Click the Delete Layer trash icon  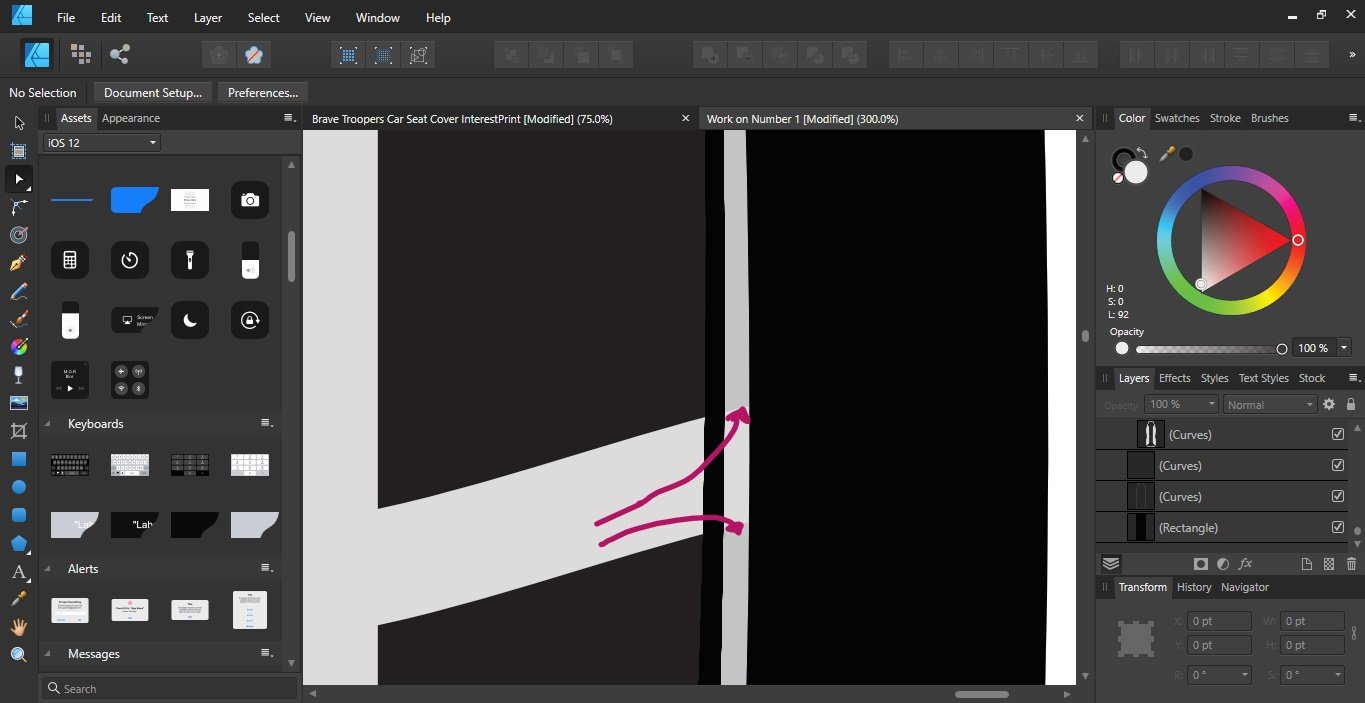coord(1351,564)
